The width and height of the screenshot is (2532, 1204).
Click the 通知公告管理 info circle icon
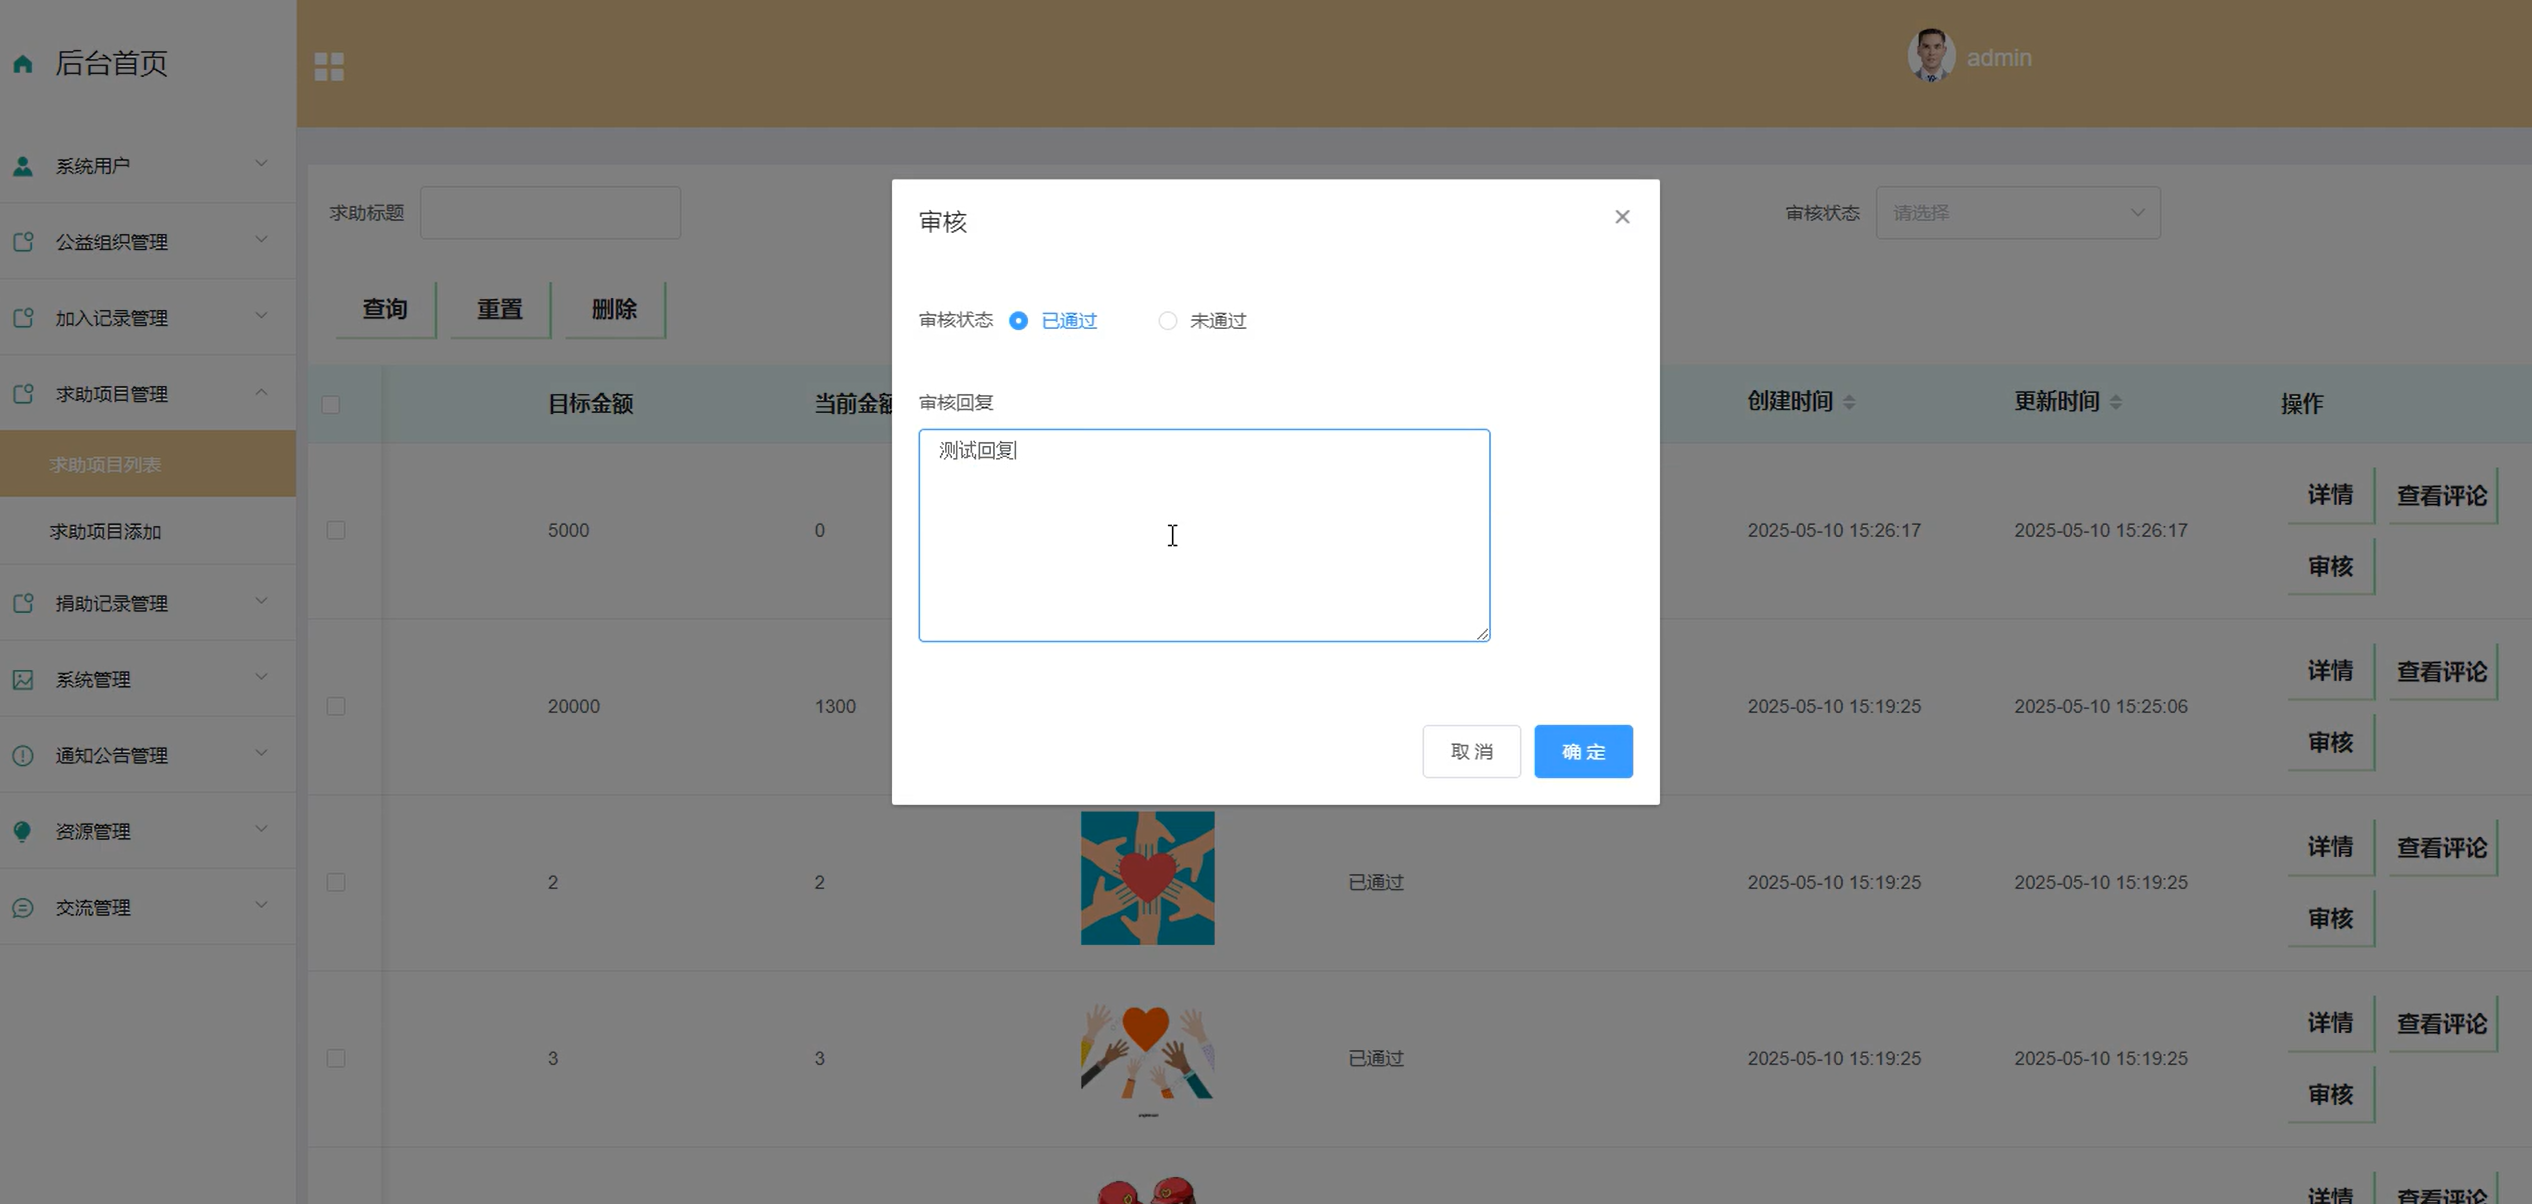23,755
